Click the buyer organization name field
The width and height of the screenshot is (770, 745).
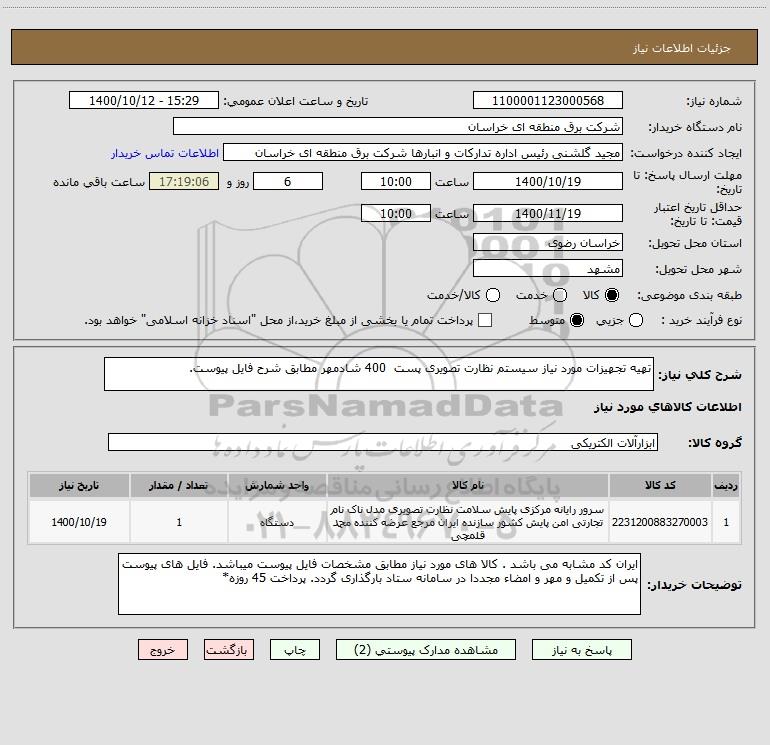(x=398, y=127)
